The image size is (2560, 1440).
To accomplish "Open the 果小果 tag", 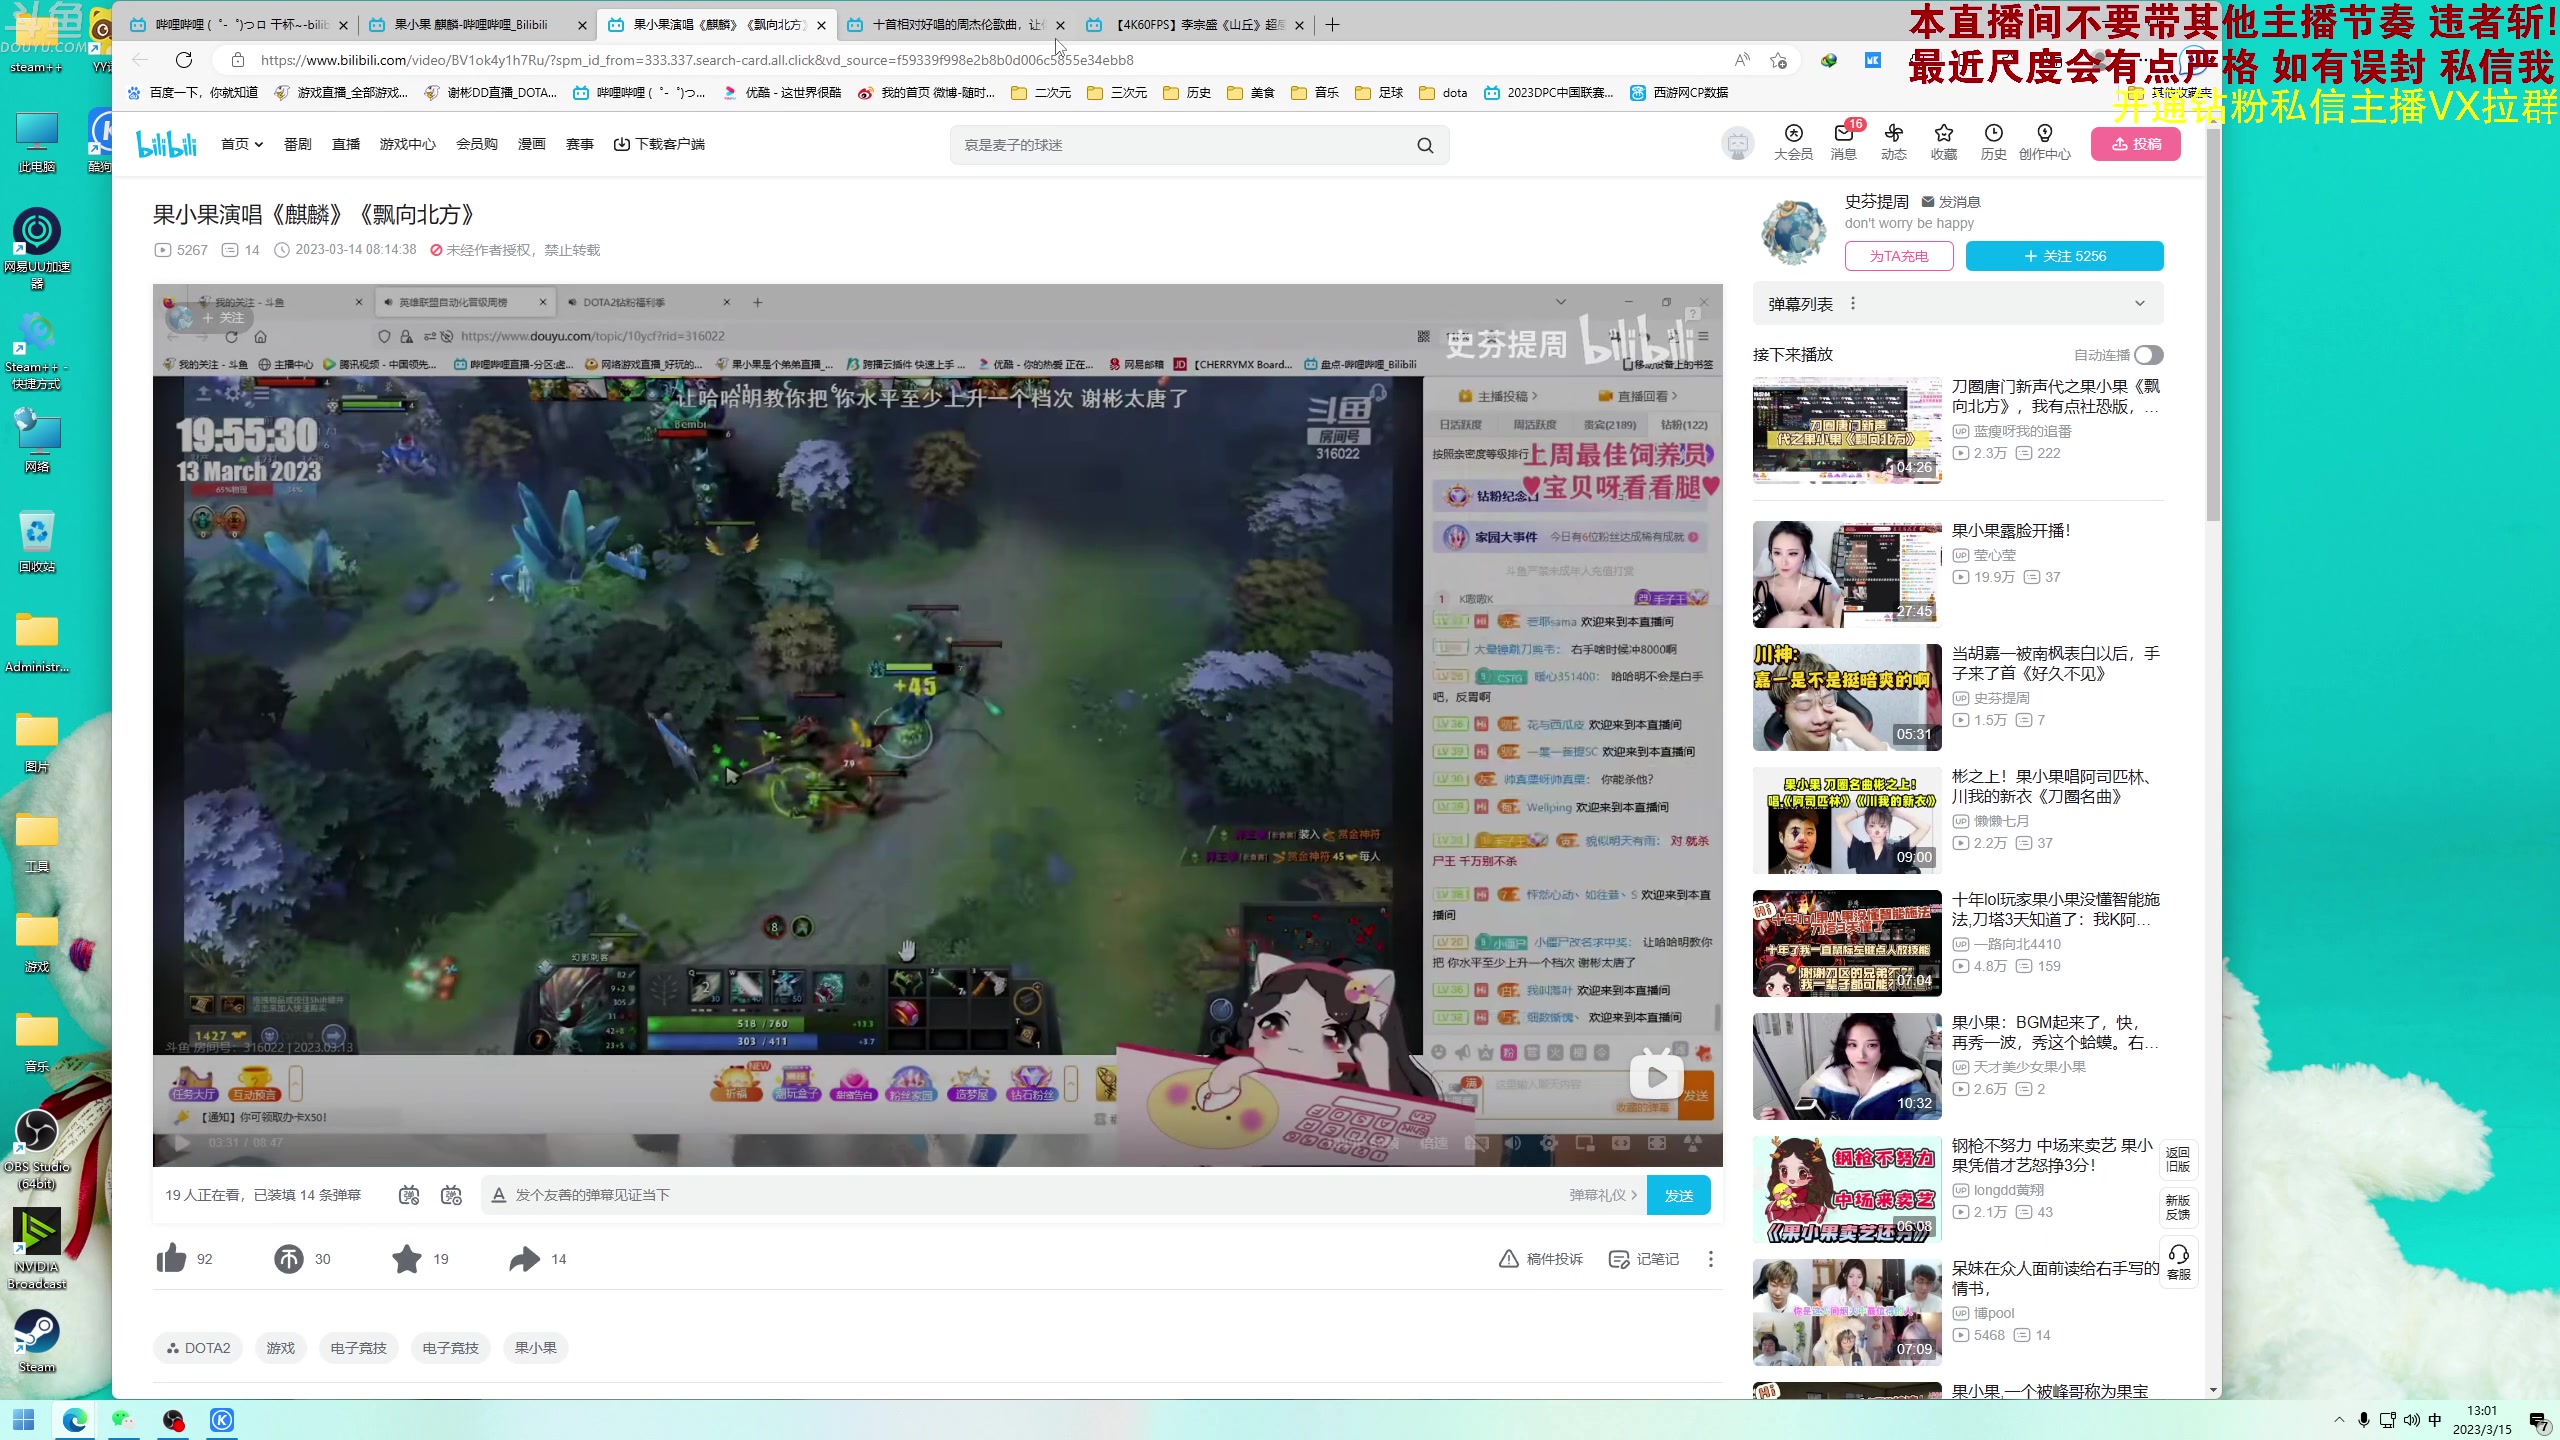I will point(535,1348).
